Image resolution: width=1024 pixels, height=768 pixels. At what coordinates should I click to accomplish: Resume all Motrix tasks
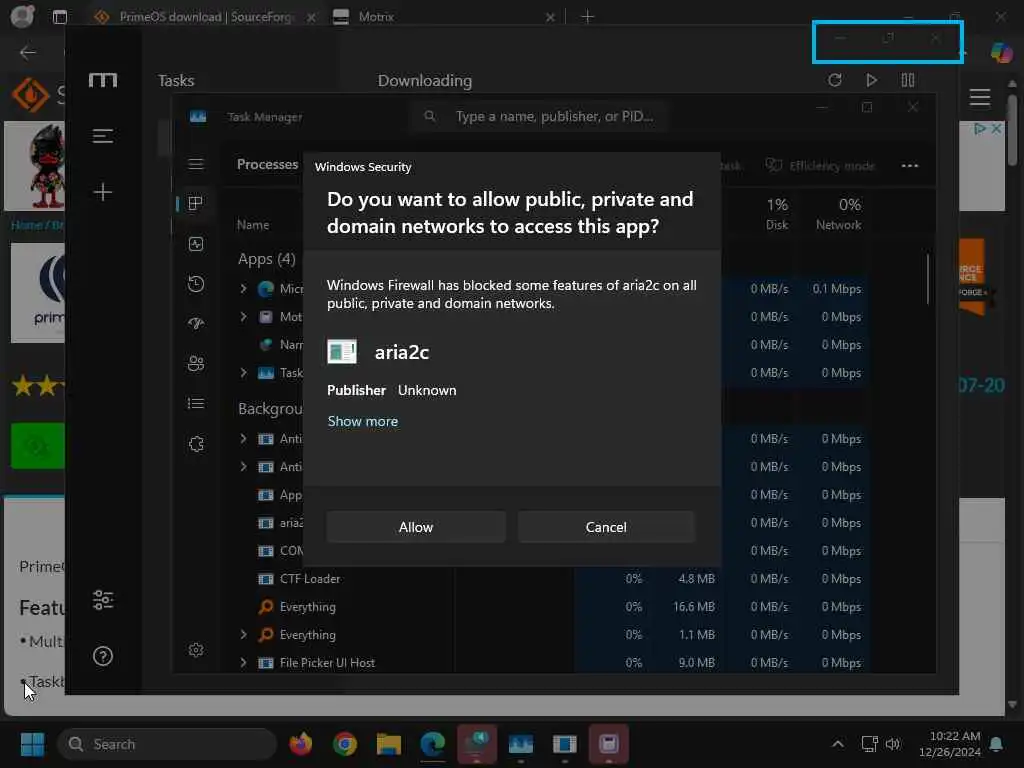pyautogui.click(x=871, y=80)
